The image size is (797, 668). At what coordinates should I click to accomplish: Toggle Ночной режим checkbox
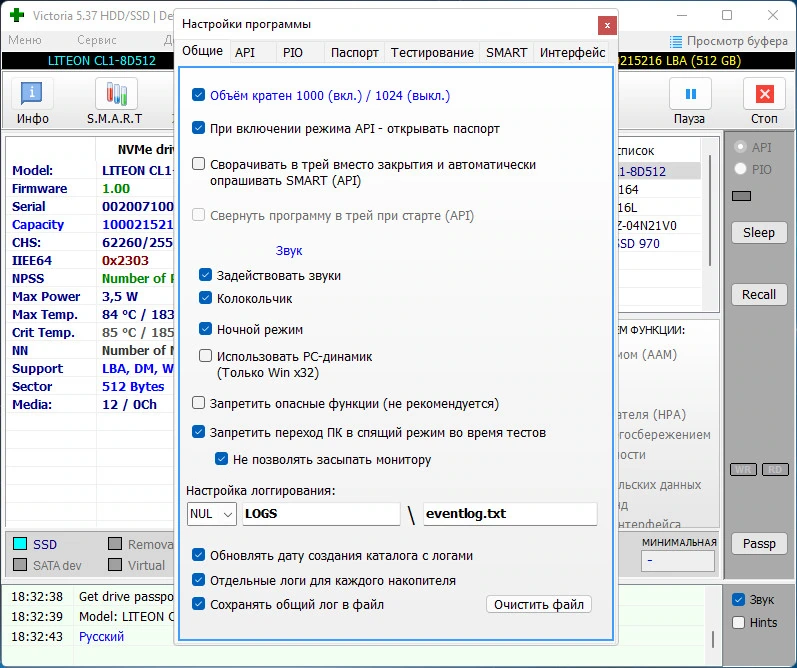pos(205,329)
